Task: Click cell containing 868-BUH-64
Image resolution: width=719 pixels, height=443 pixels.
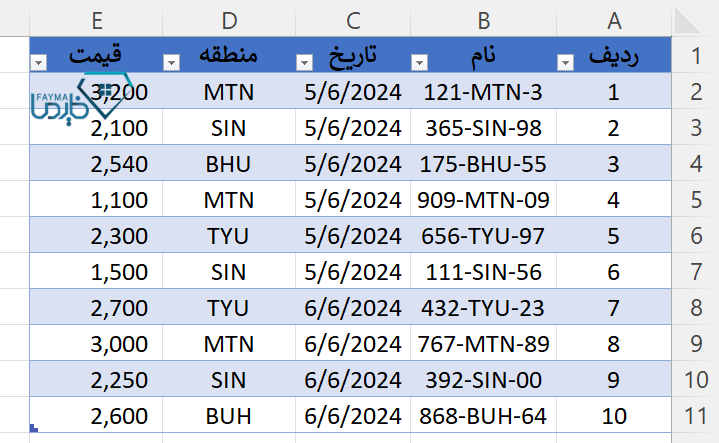Action: pyautogui.click(x=483, y=415)
